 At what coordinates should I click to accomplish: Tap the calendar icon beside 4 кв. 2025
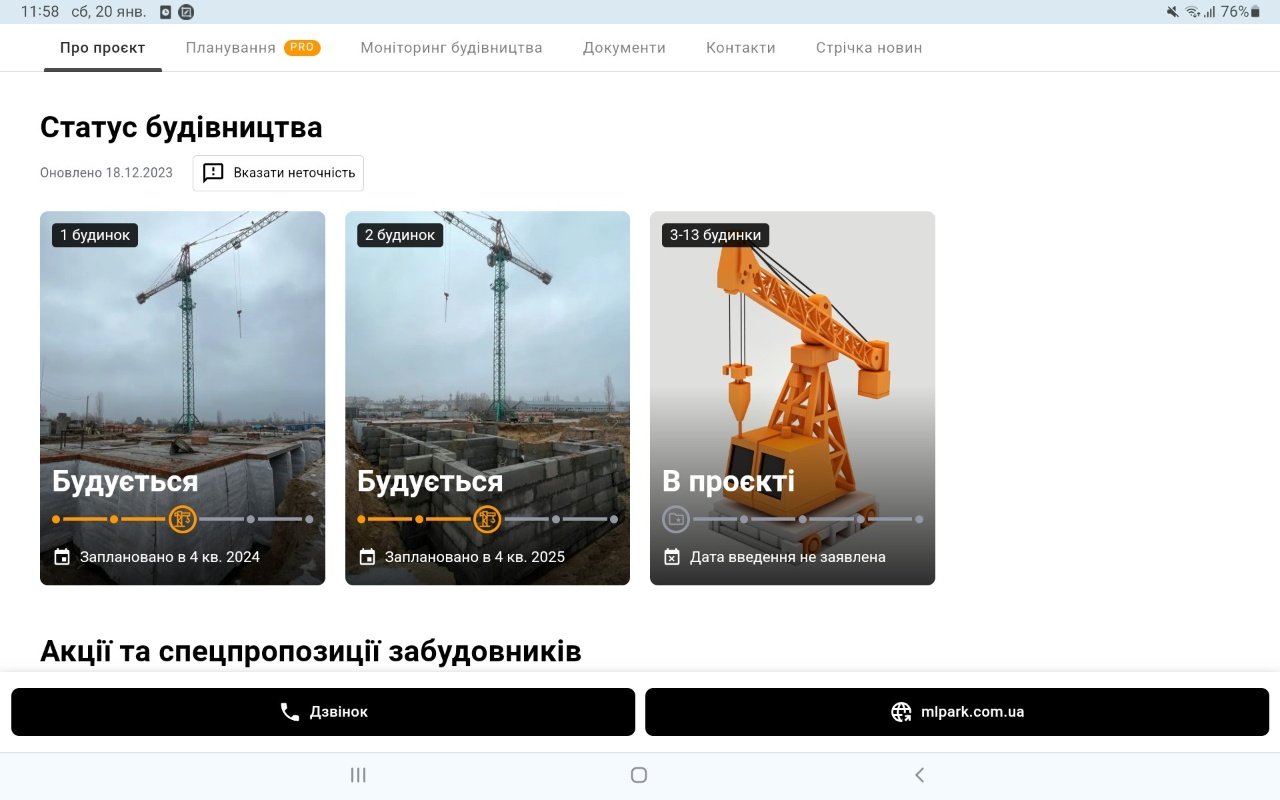[367, 557]
